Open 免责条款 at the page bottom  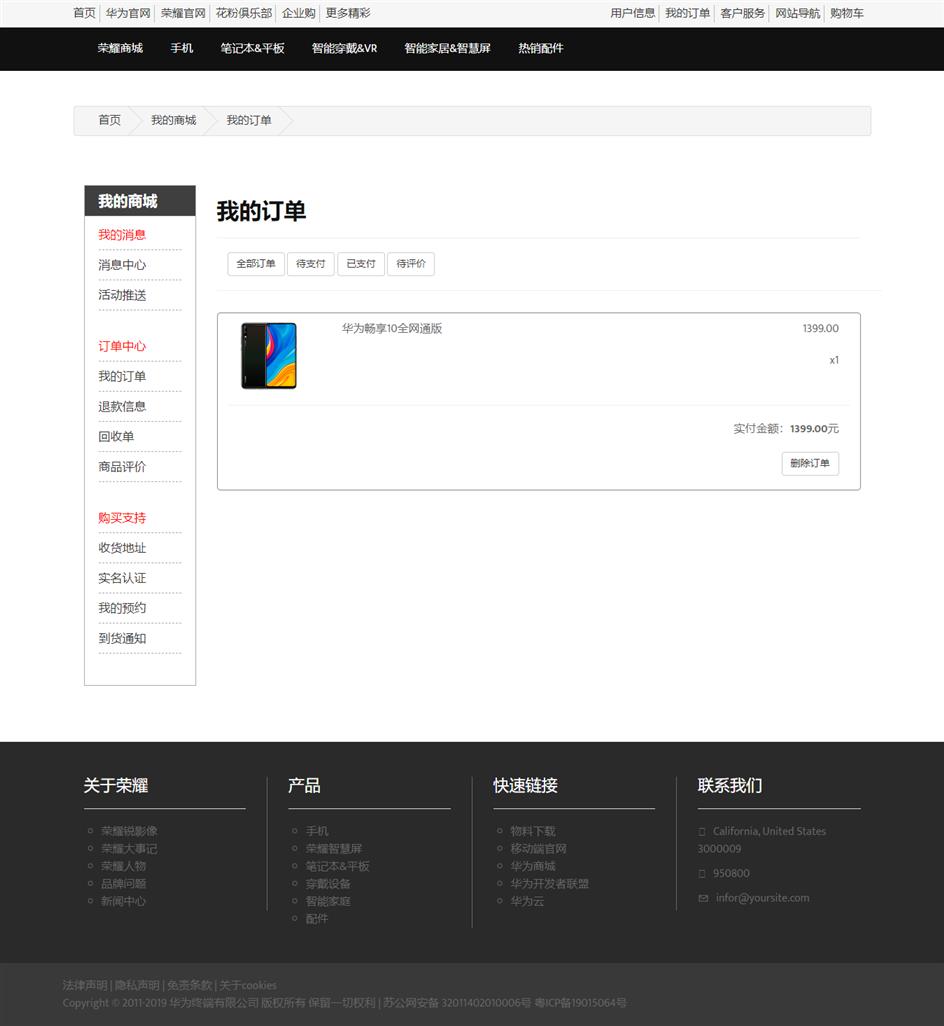[190, 985]
